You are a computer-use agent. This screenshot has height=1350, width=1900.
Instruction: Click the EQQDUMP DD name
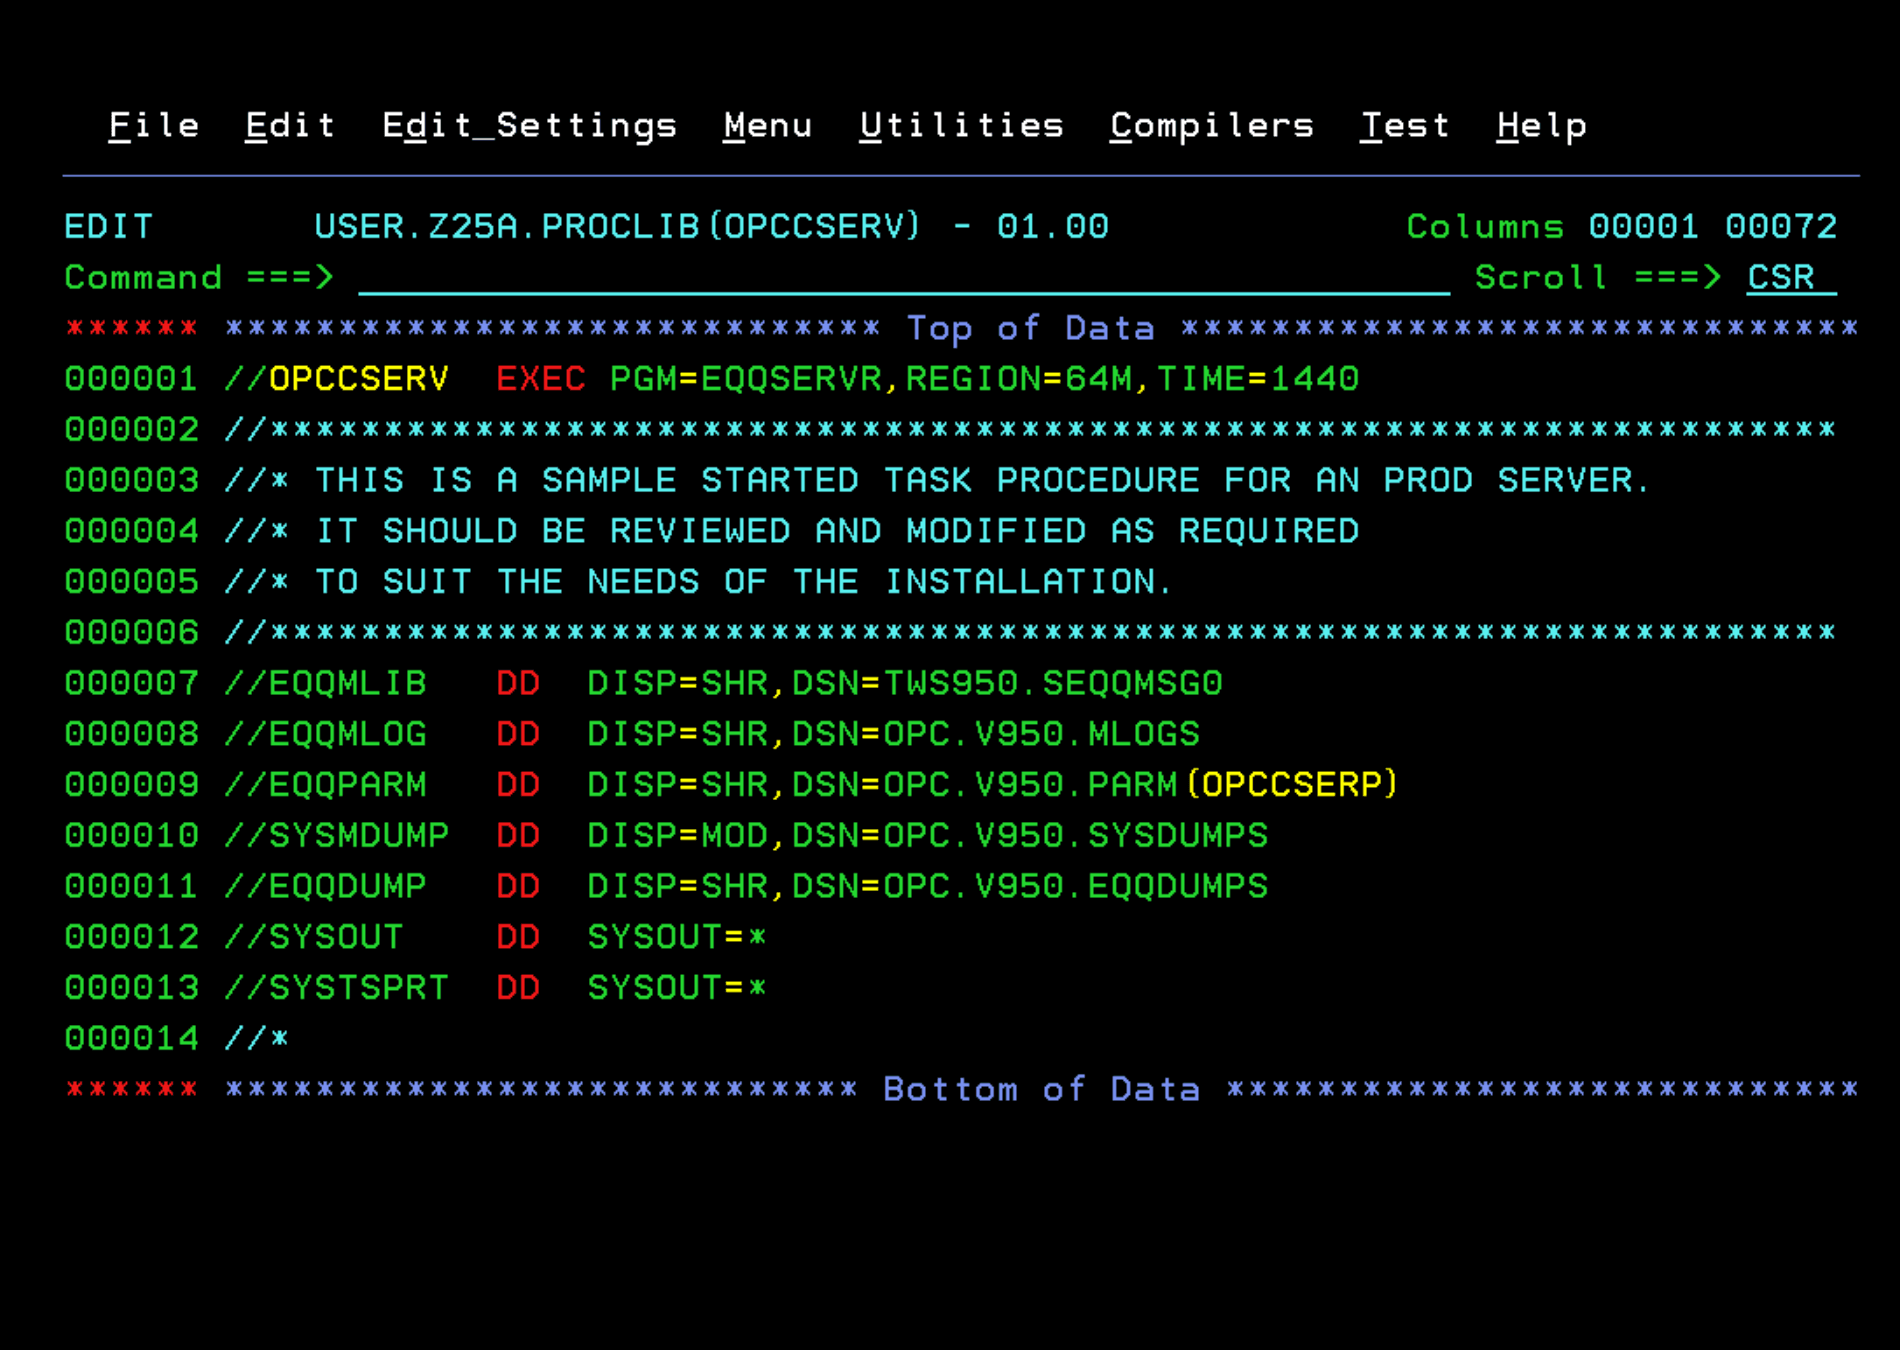coord(347,886)
